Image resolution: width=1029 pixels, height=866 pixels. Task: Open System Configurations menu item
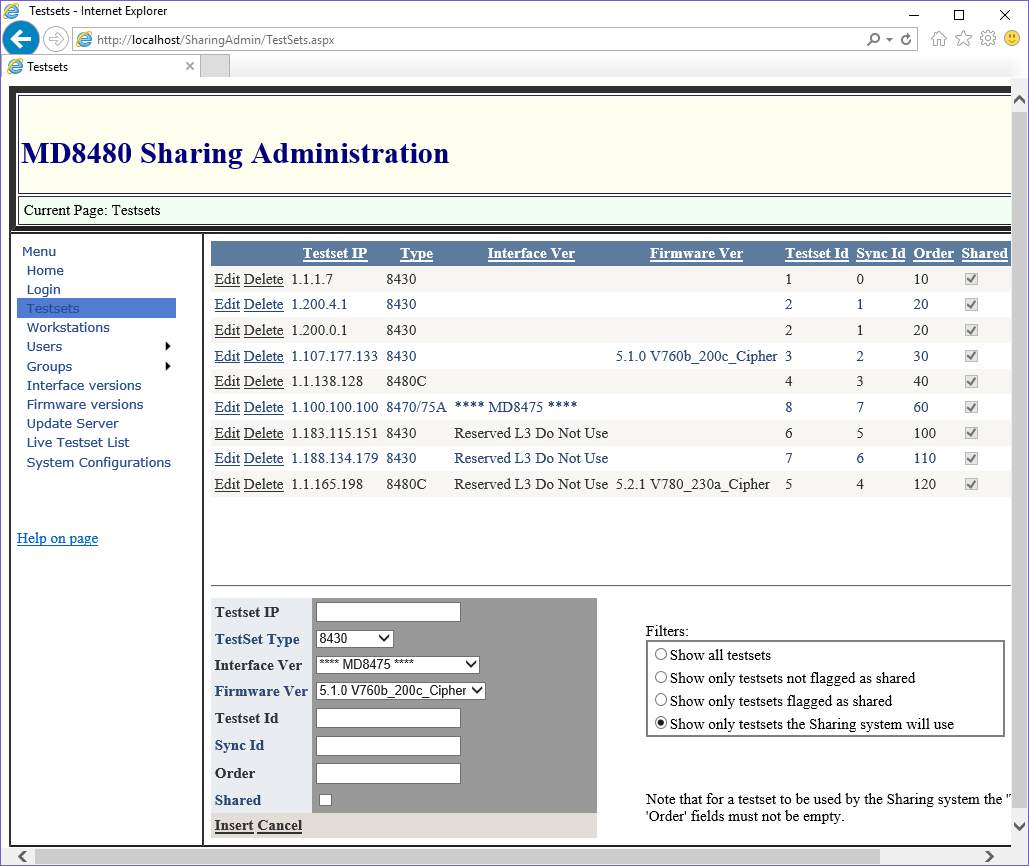click(x=98, y=462)
